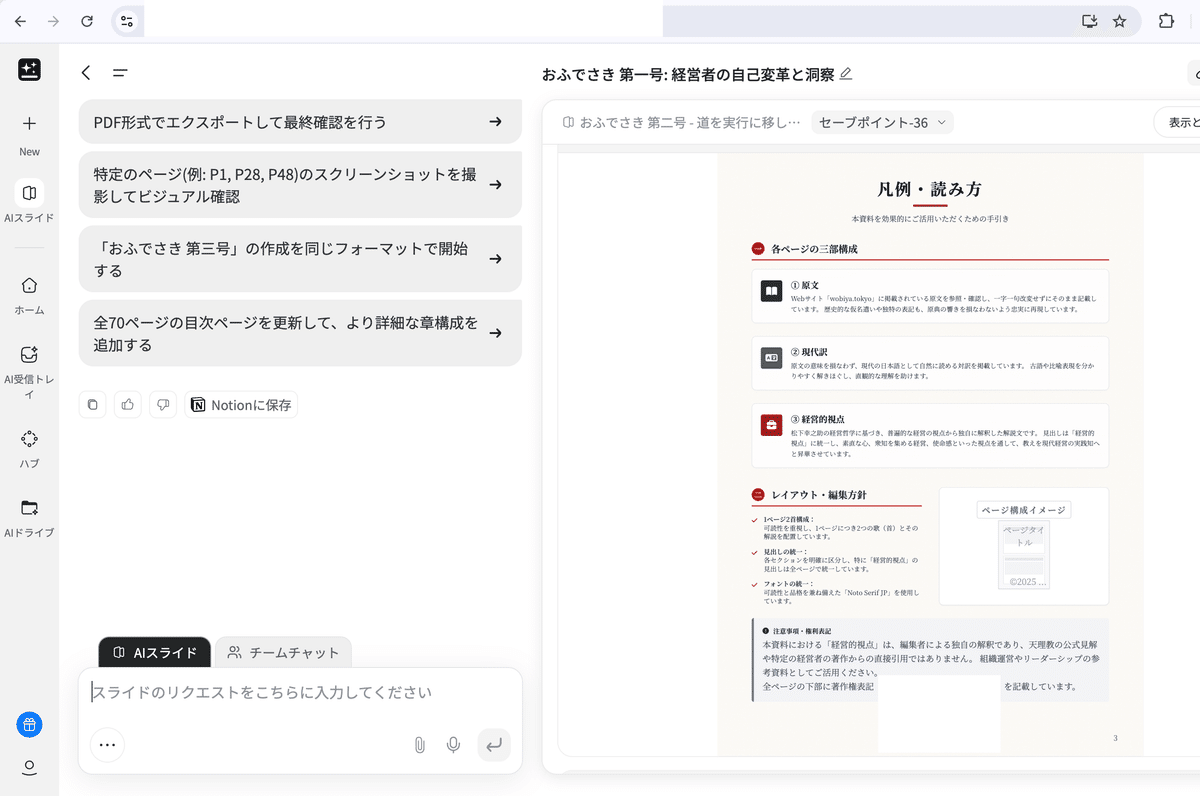Screen dimensions: 1200x796
Task: Bookmark this page with the star icon
Action: pyautogui.click(x=1120, y=21)
